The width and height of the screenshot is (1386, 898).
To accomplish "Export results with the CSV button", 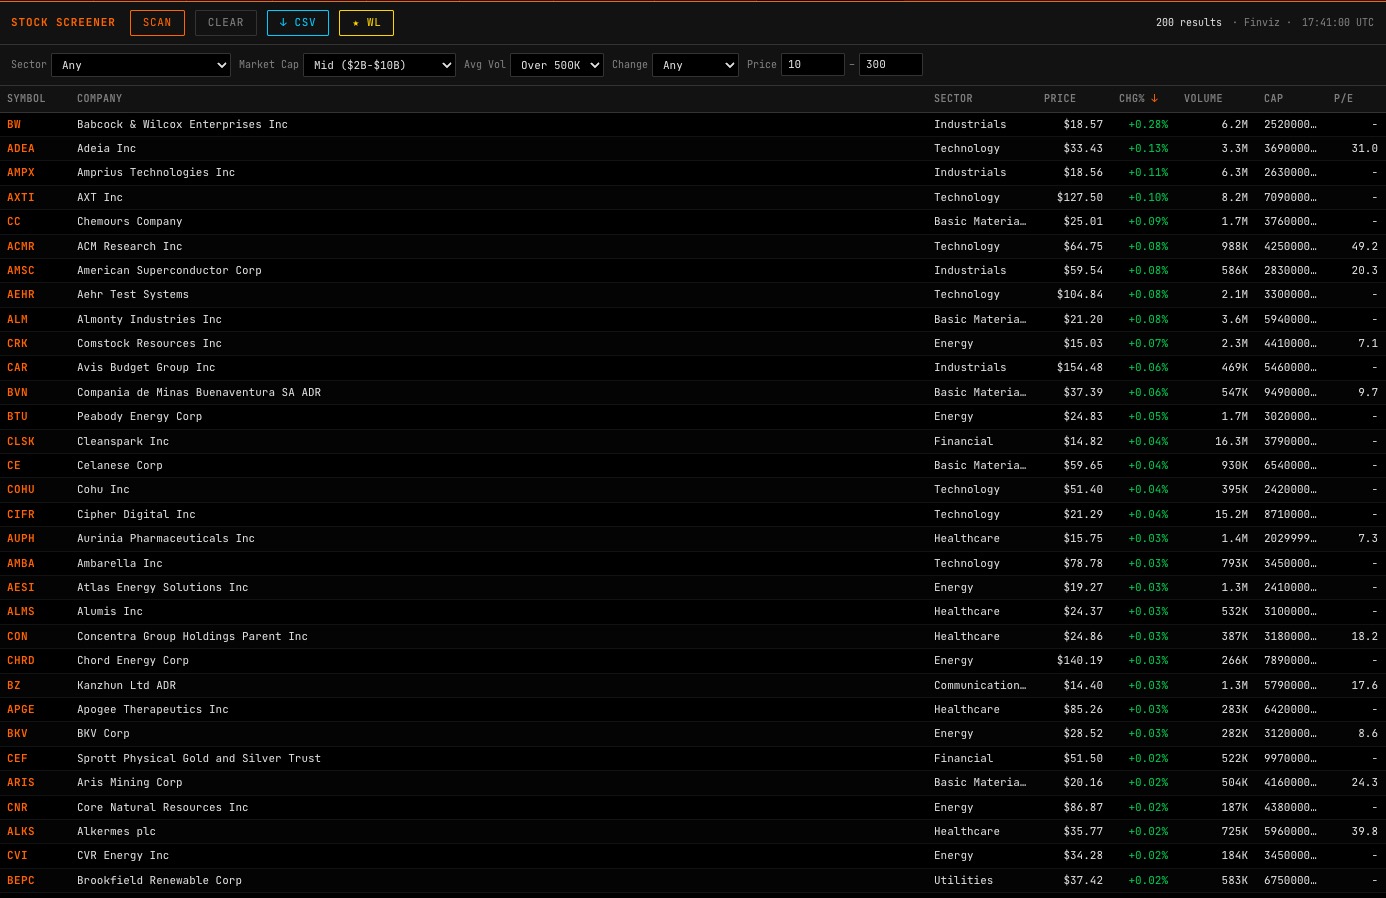I will [297, 23].
